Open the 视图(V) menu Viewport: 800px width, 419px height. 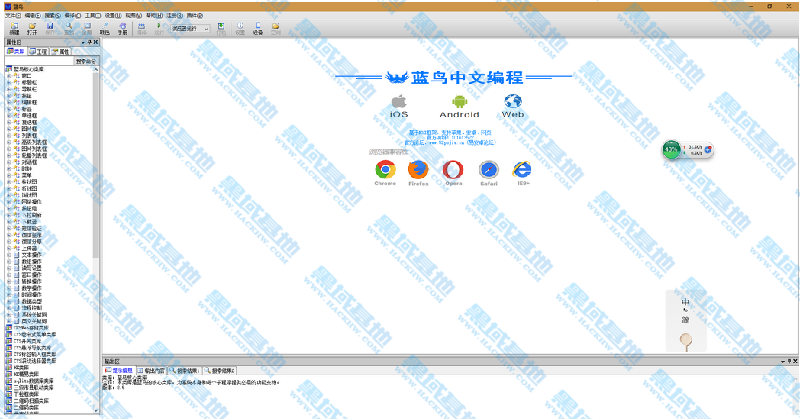pos(134,16)
